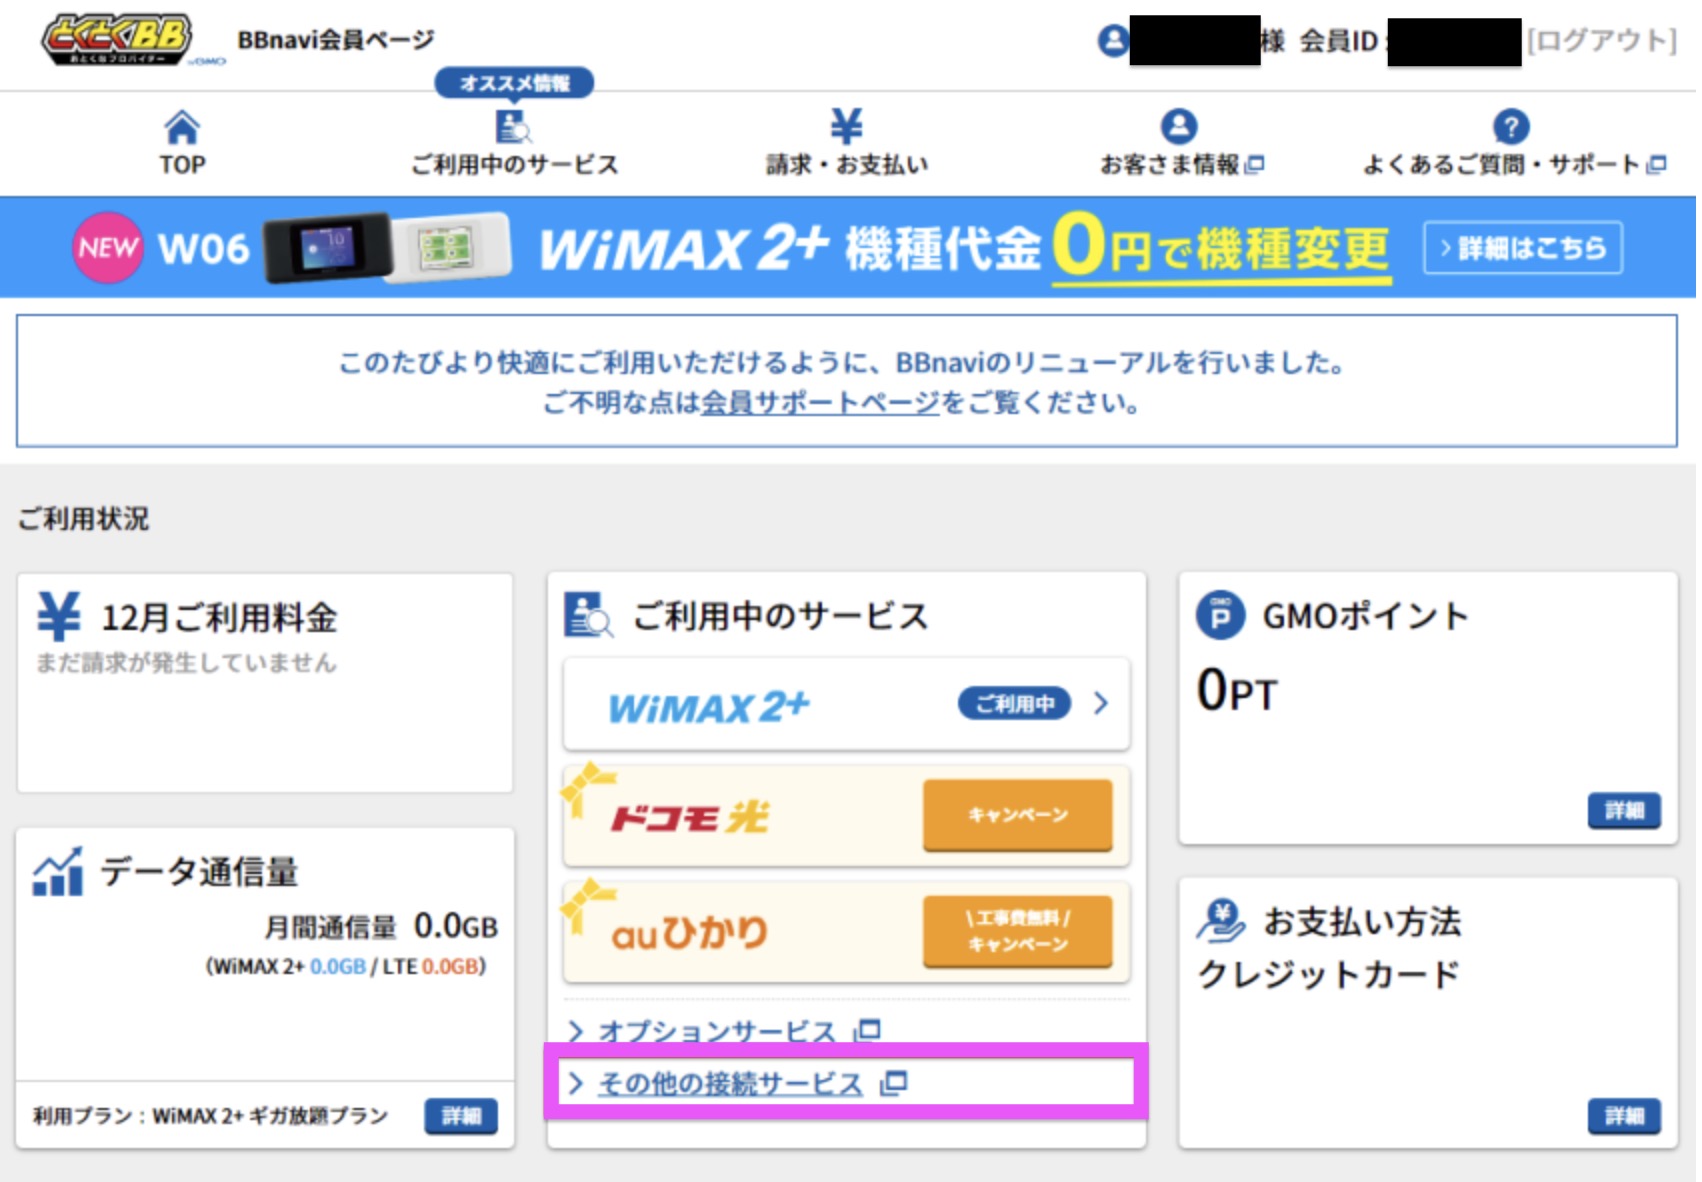1702x1182 pixels.
Task: Open オプションサービス link
Action: tap(716, 1031)
